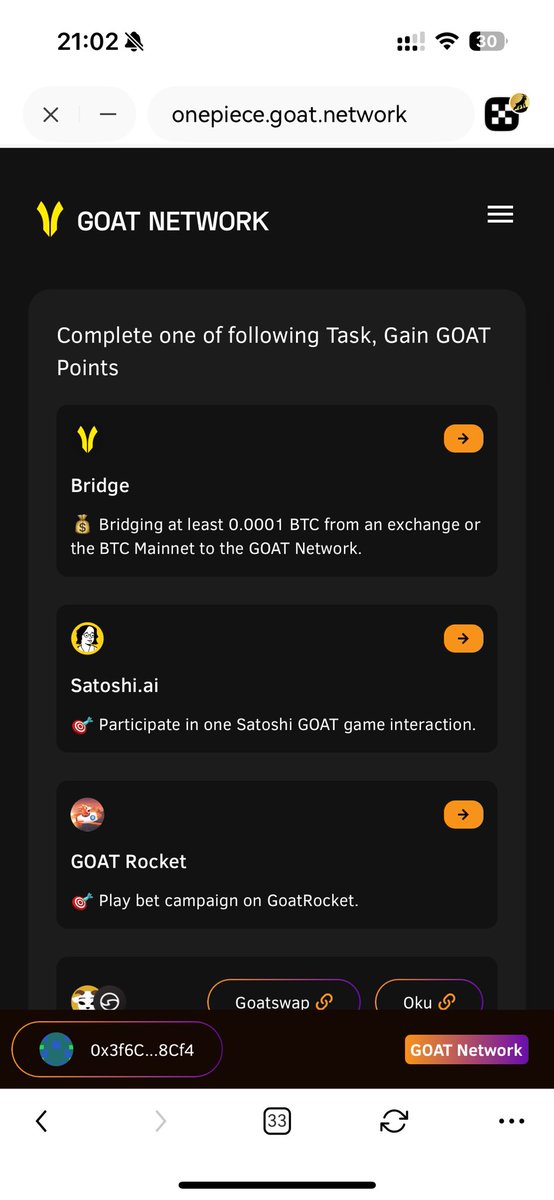
Task: Tap the GOAT Rocket avatar icon
Action: tap(88, 815)
